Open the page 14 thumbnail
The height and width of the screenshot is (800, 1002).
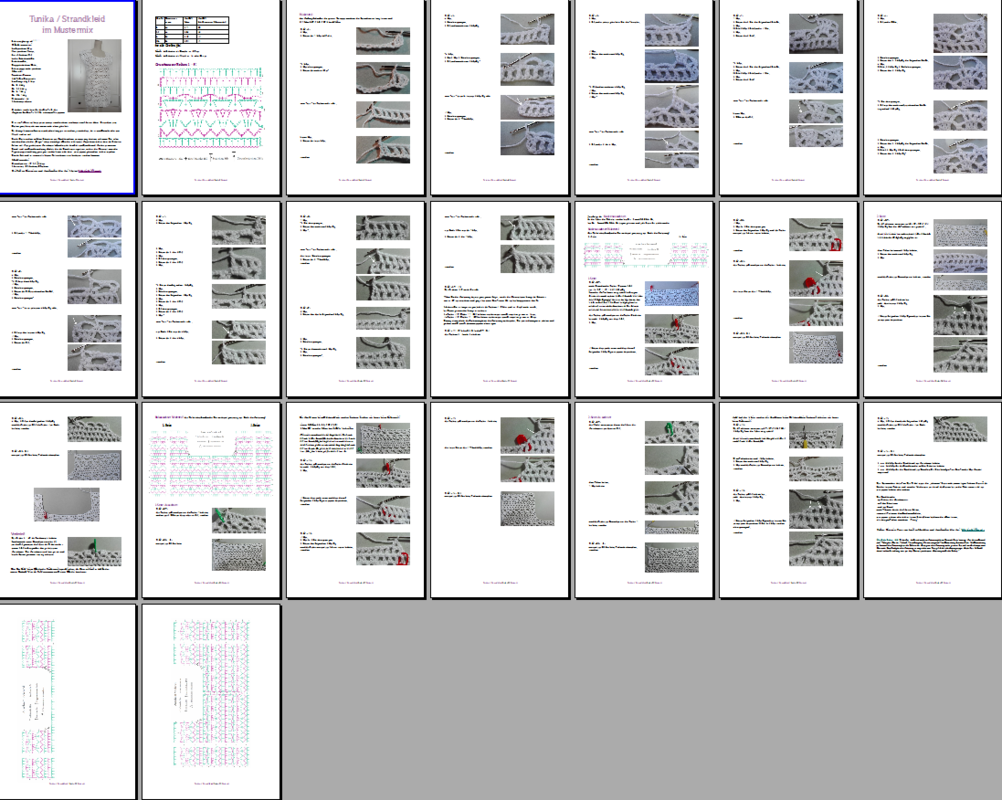coord(929,298)
